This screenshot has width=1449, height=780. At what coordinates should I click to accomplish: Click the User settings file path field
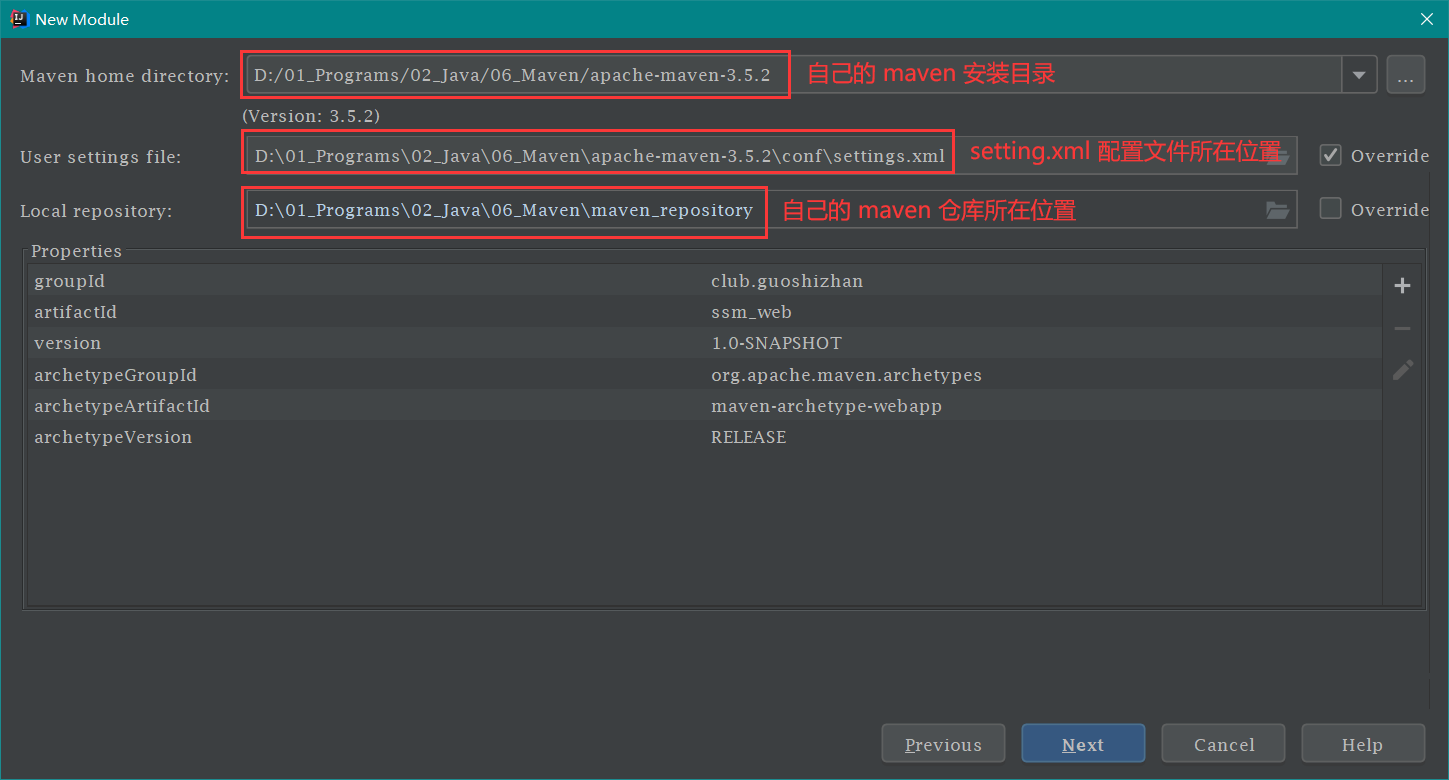point(598,156)
